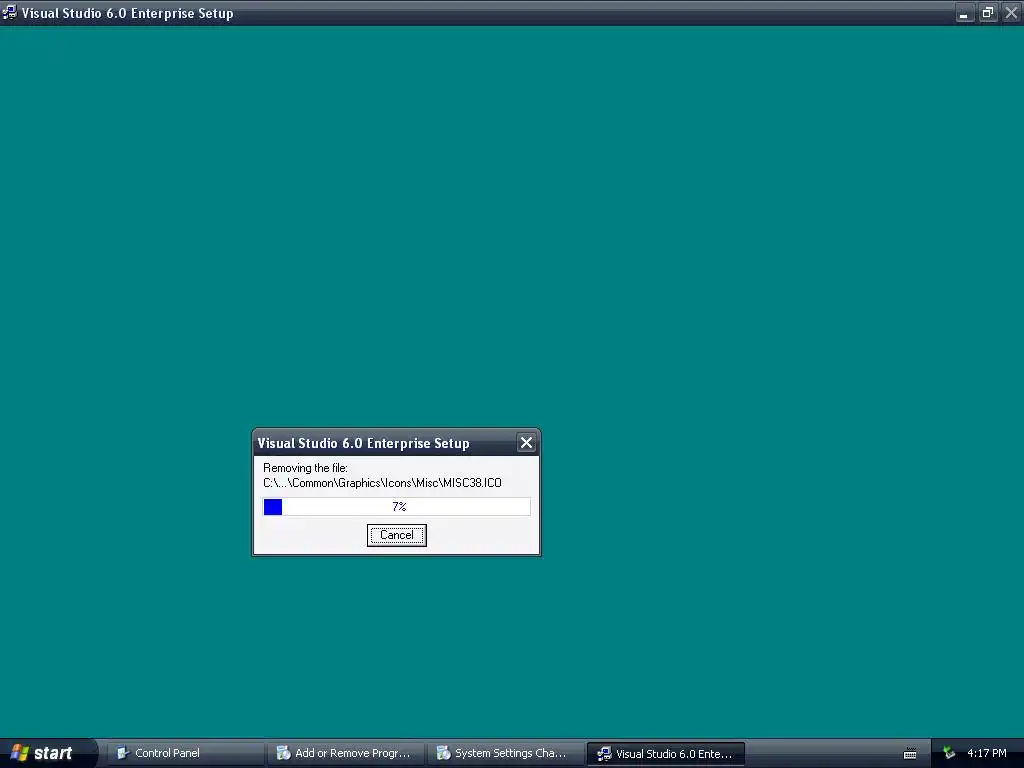Click the Add or Remove Programs taskbar icon
This screenshot has height=768, width=1024.
pyautogui.click(x=283, y=753)
